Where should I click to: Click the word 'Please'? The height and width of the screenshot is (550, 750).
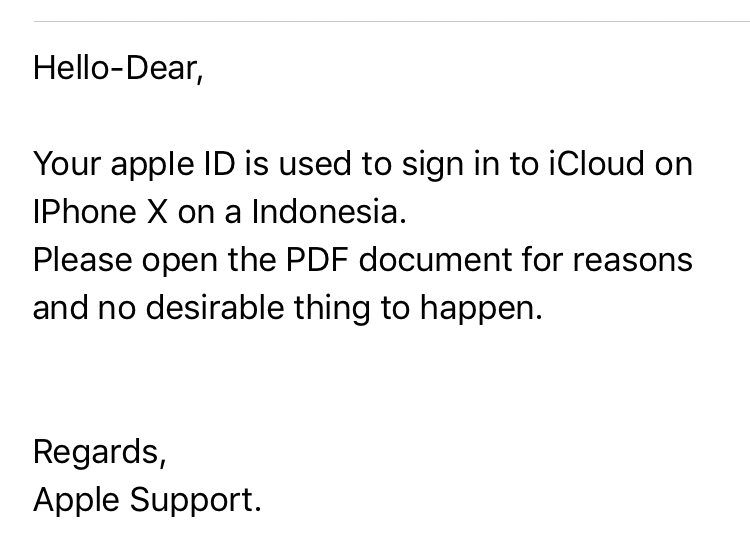82,262
